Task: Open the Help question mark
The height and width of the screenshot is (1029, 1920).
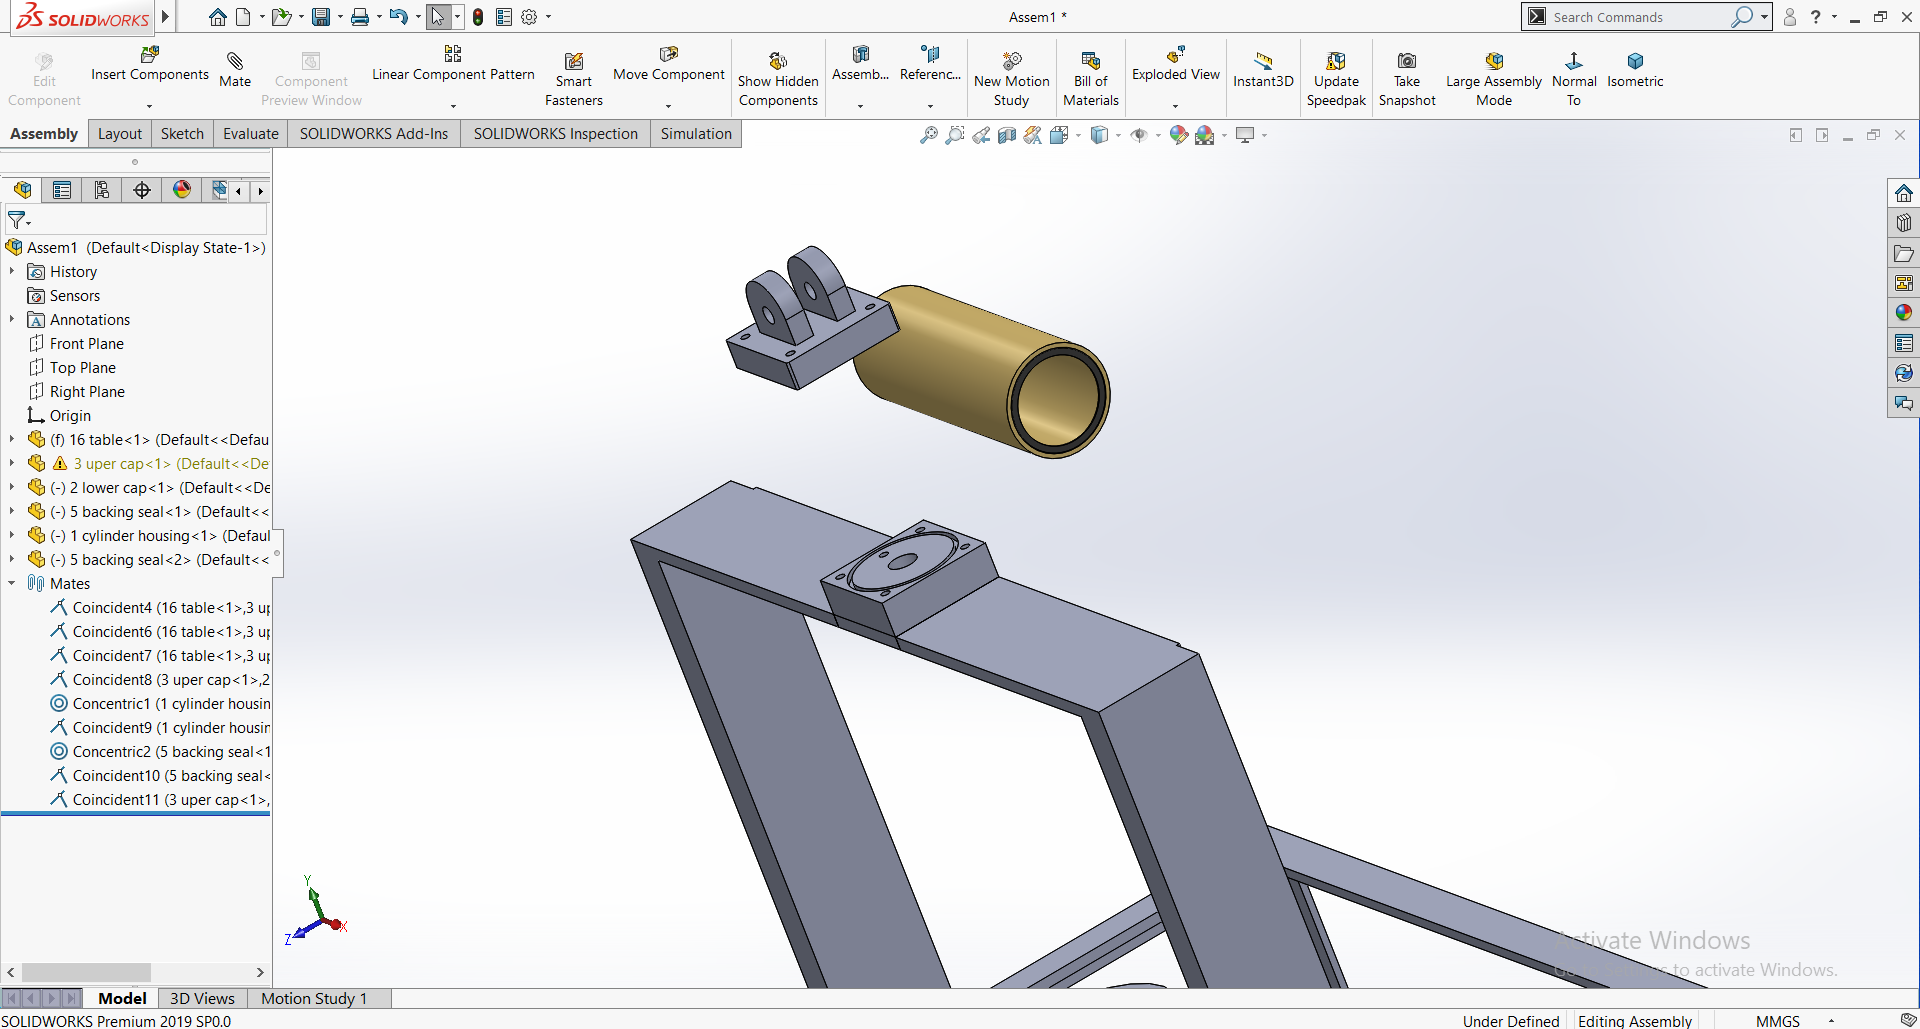Action: click(1816, 17)
